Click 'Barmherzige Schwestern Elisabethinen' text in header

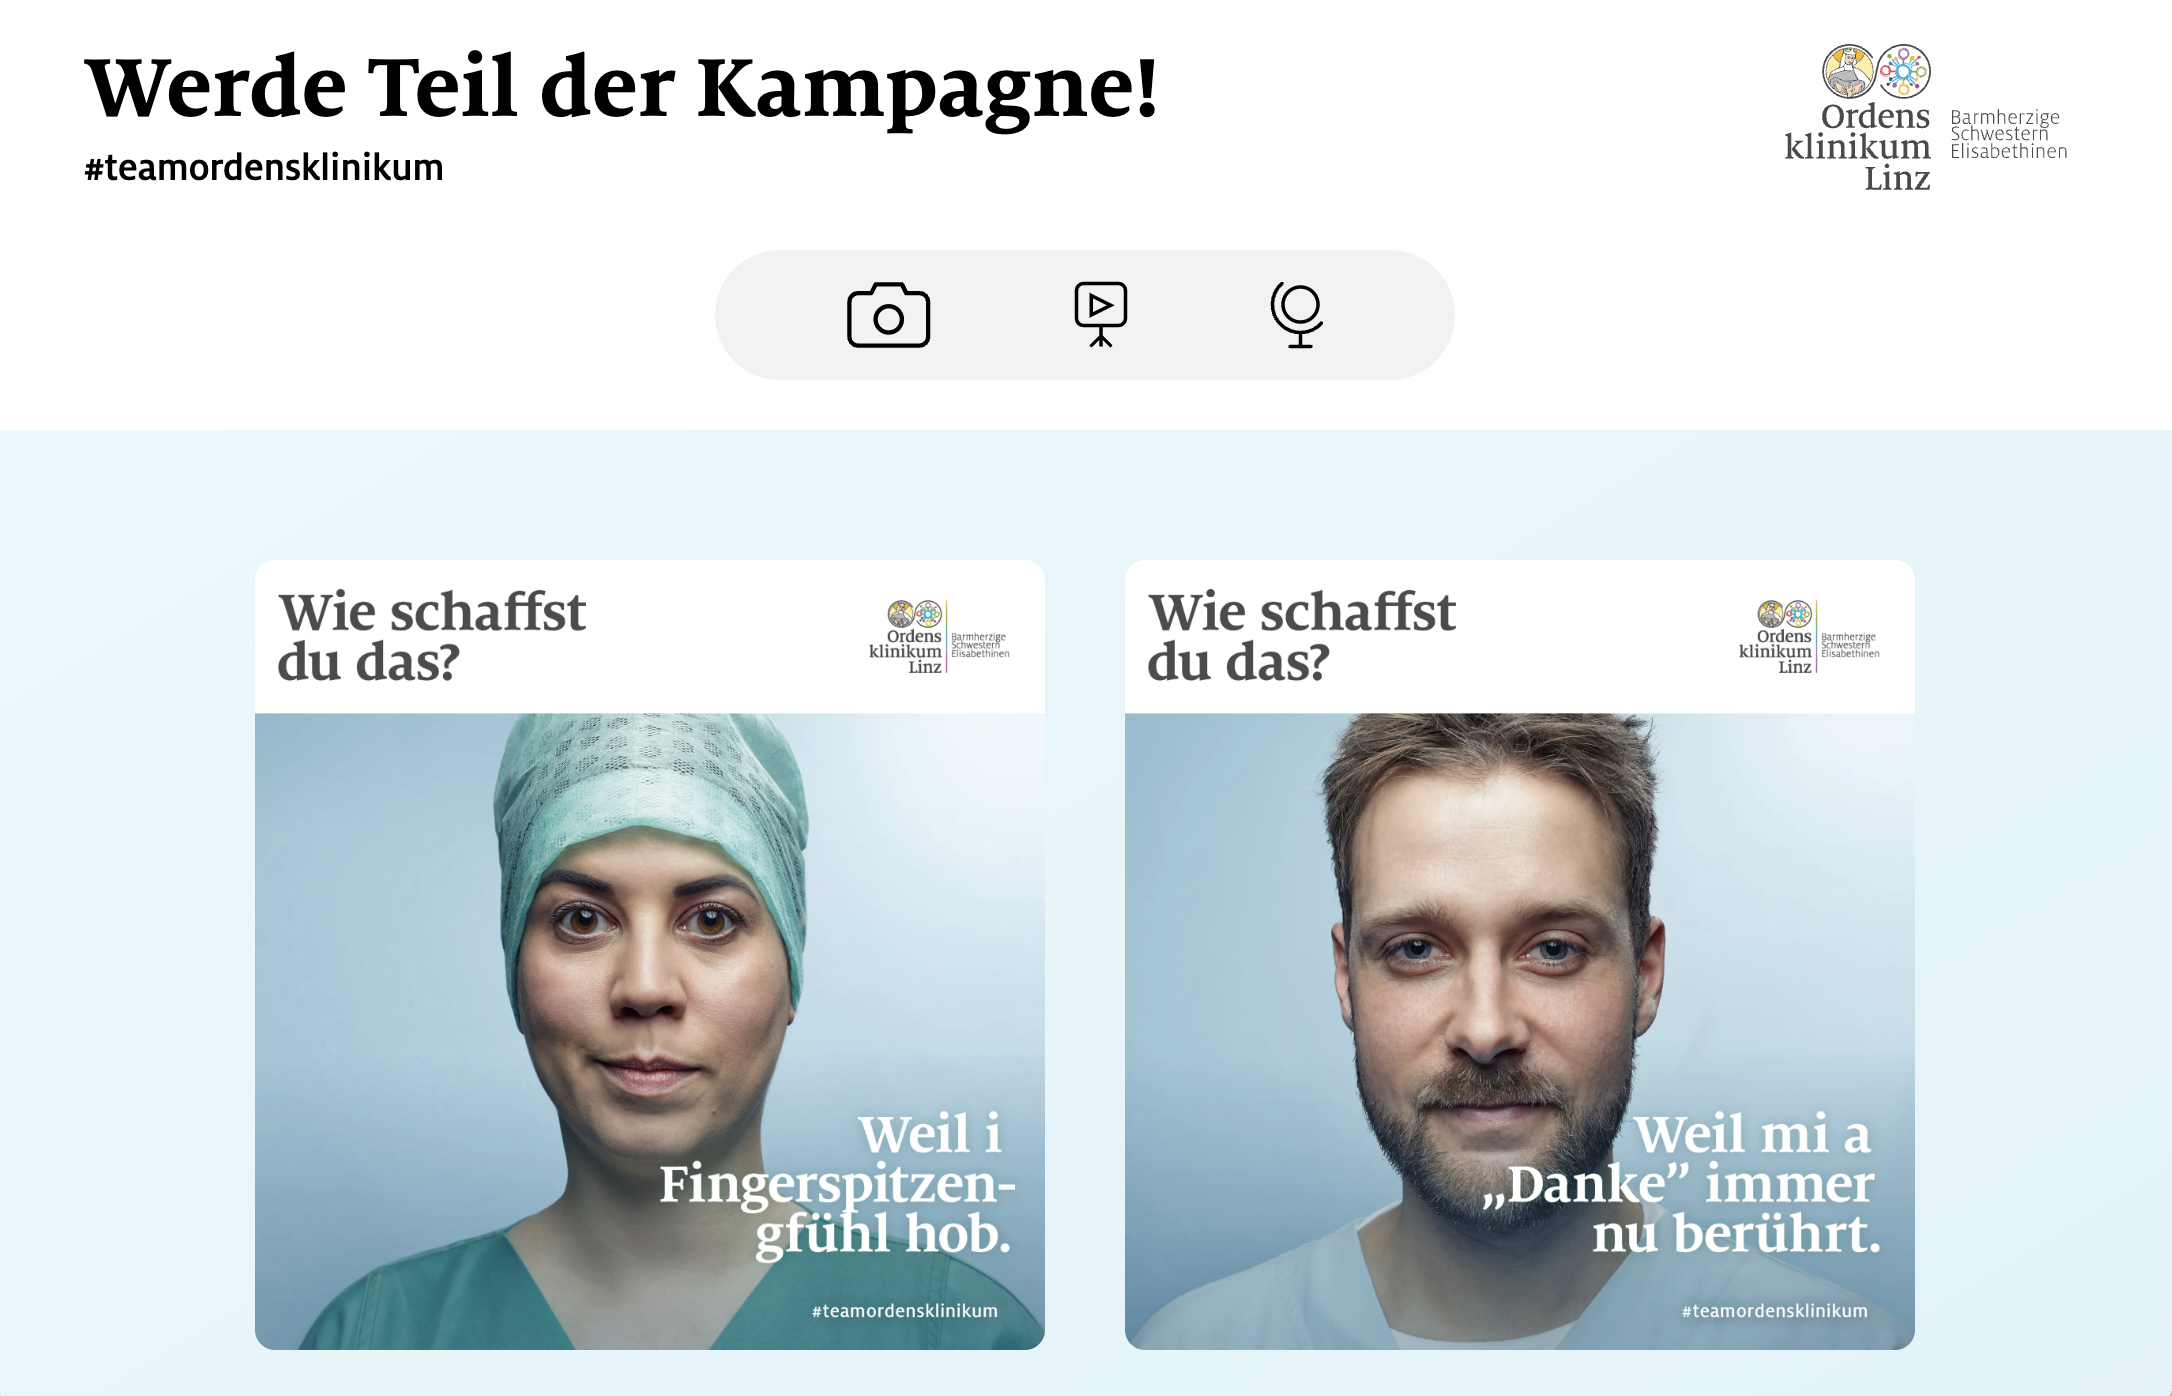2008,134
